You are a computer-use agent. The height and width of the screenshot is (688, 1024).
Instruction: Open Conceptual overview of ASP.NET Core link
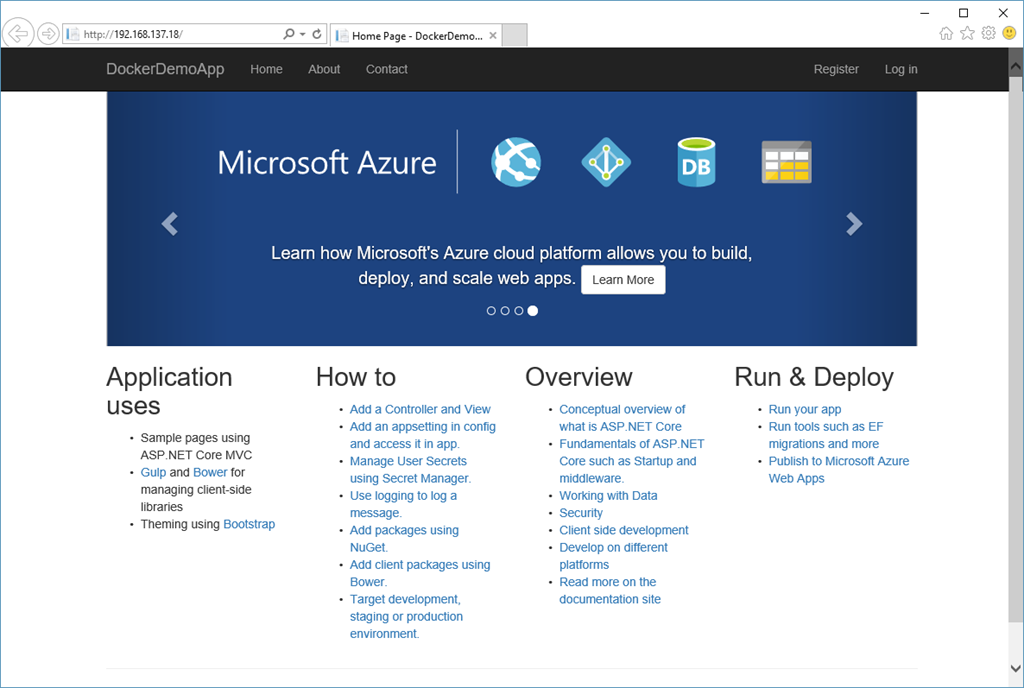pyautogui.click(x=622, y=418)
